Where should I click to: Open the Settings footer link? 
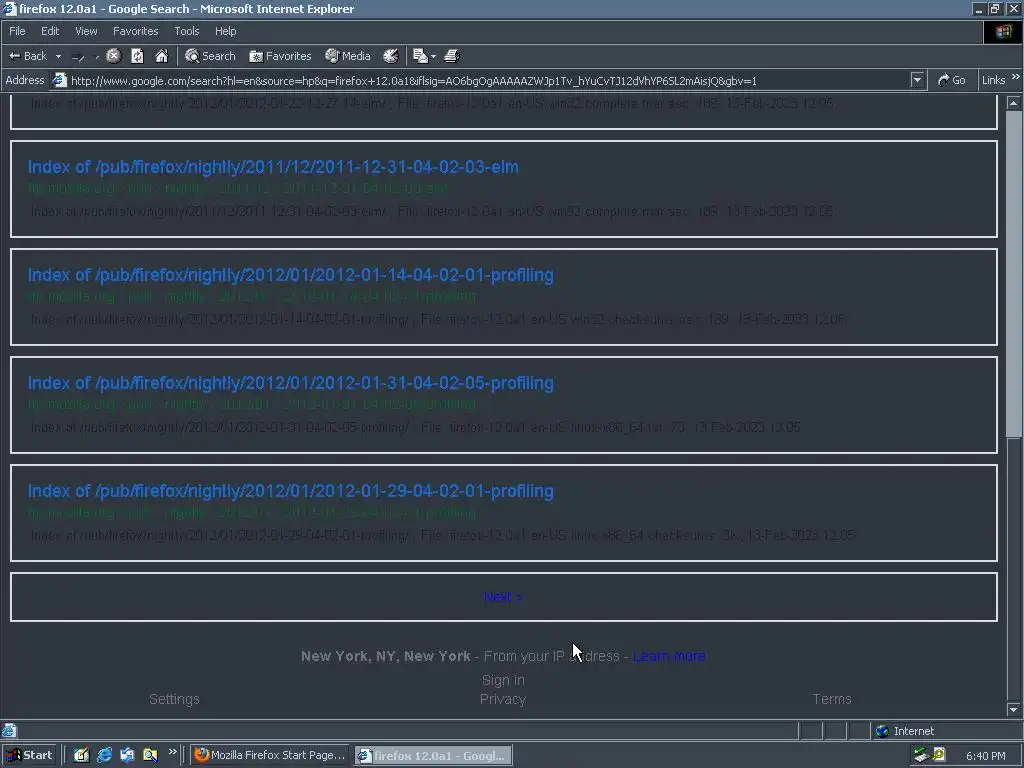[x=174, y=699]
